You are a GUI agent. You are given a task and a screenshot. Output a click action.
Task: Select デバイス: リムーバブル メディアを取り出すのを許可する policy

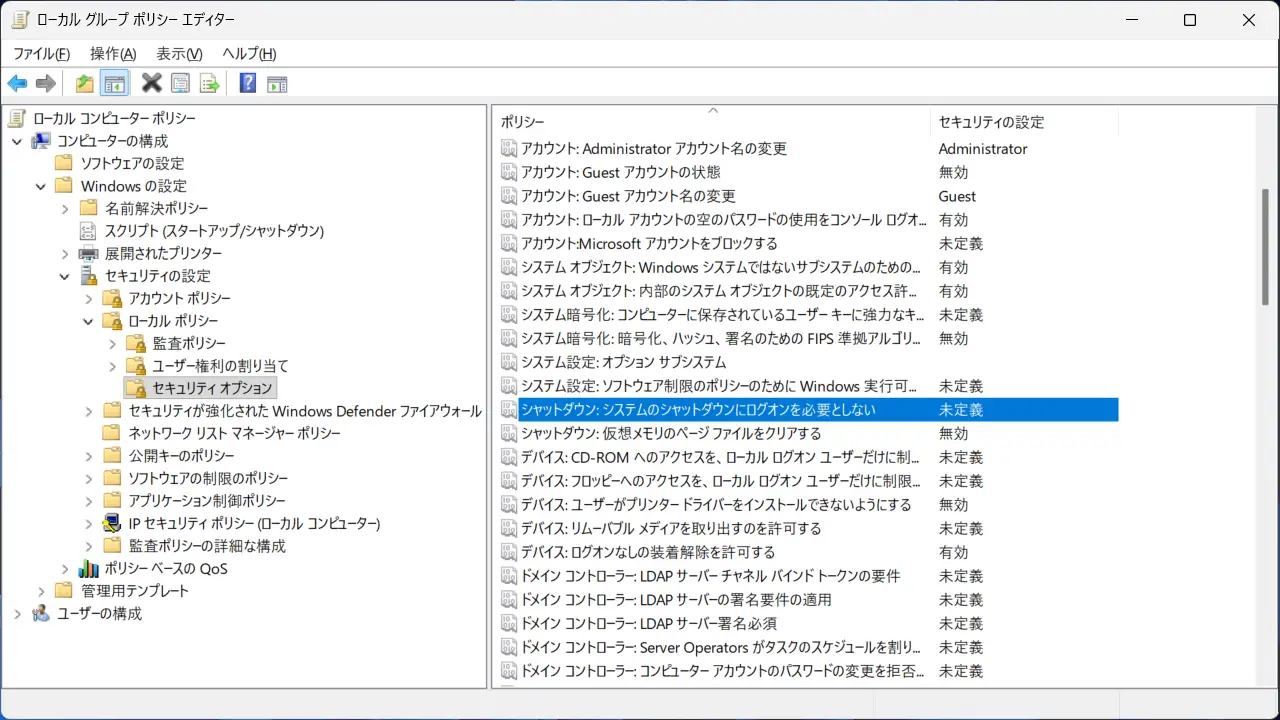coord(671,528)
